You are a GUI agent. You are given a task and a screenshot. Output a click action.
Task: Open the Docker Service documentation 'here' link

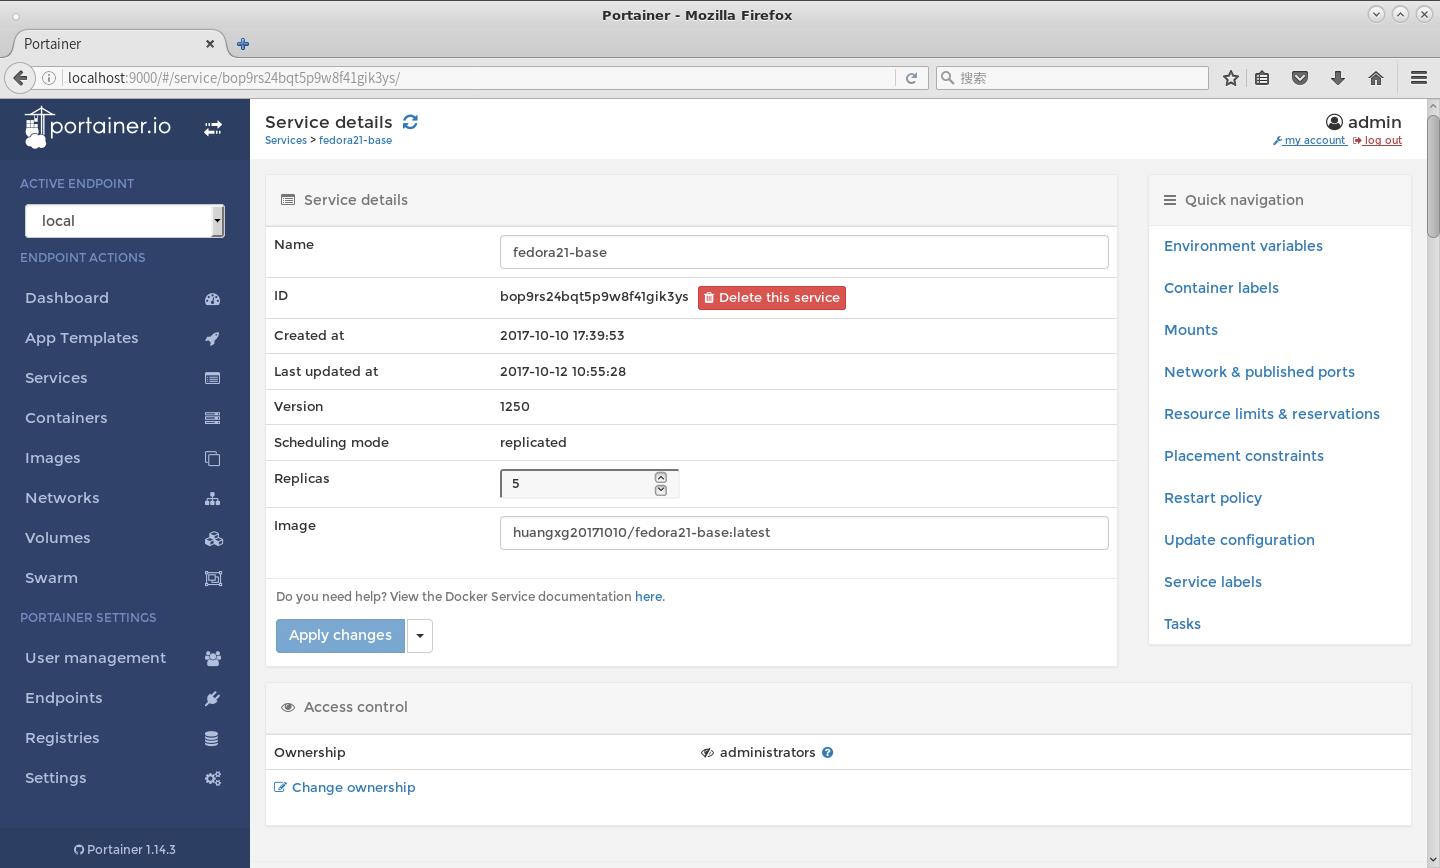[x=648, y=596]
